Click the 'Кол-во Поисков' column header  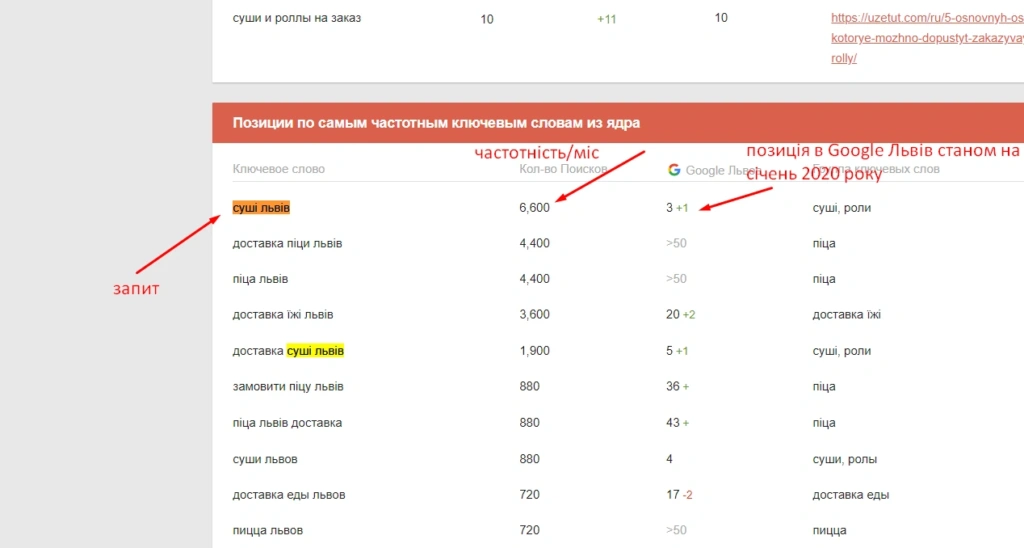(x=563, y=169)
